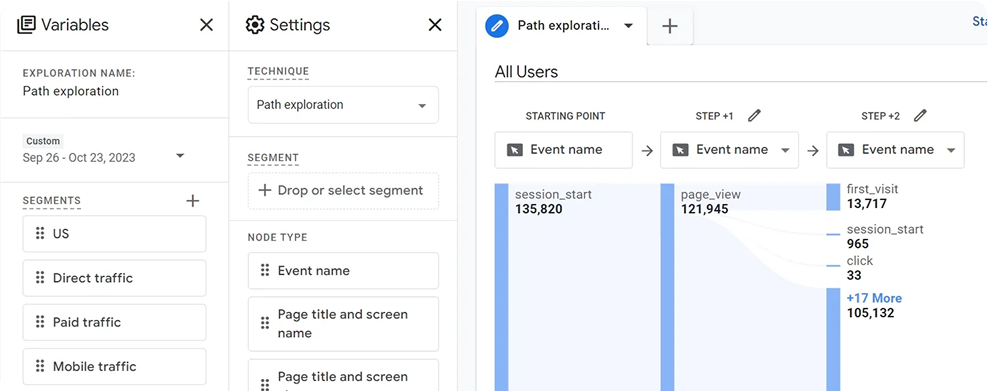The height and width of the screenshot is (392, 988).
Task: Click the page_view node bar
Action: 667,287
